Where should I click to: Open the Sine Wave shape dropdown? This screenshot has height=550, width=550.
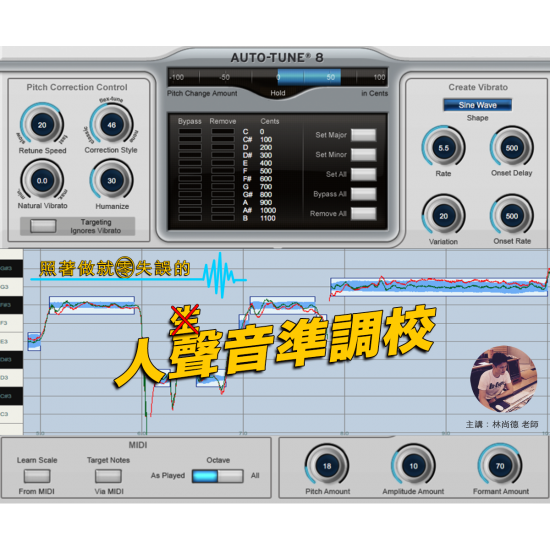point(477,105)
